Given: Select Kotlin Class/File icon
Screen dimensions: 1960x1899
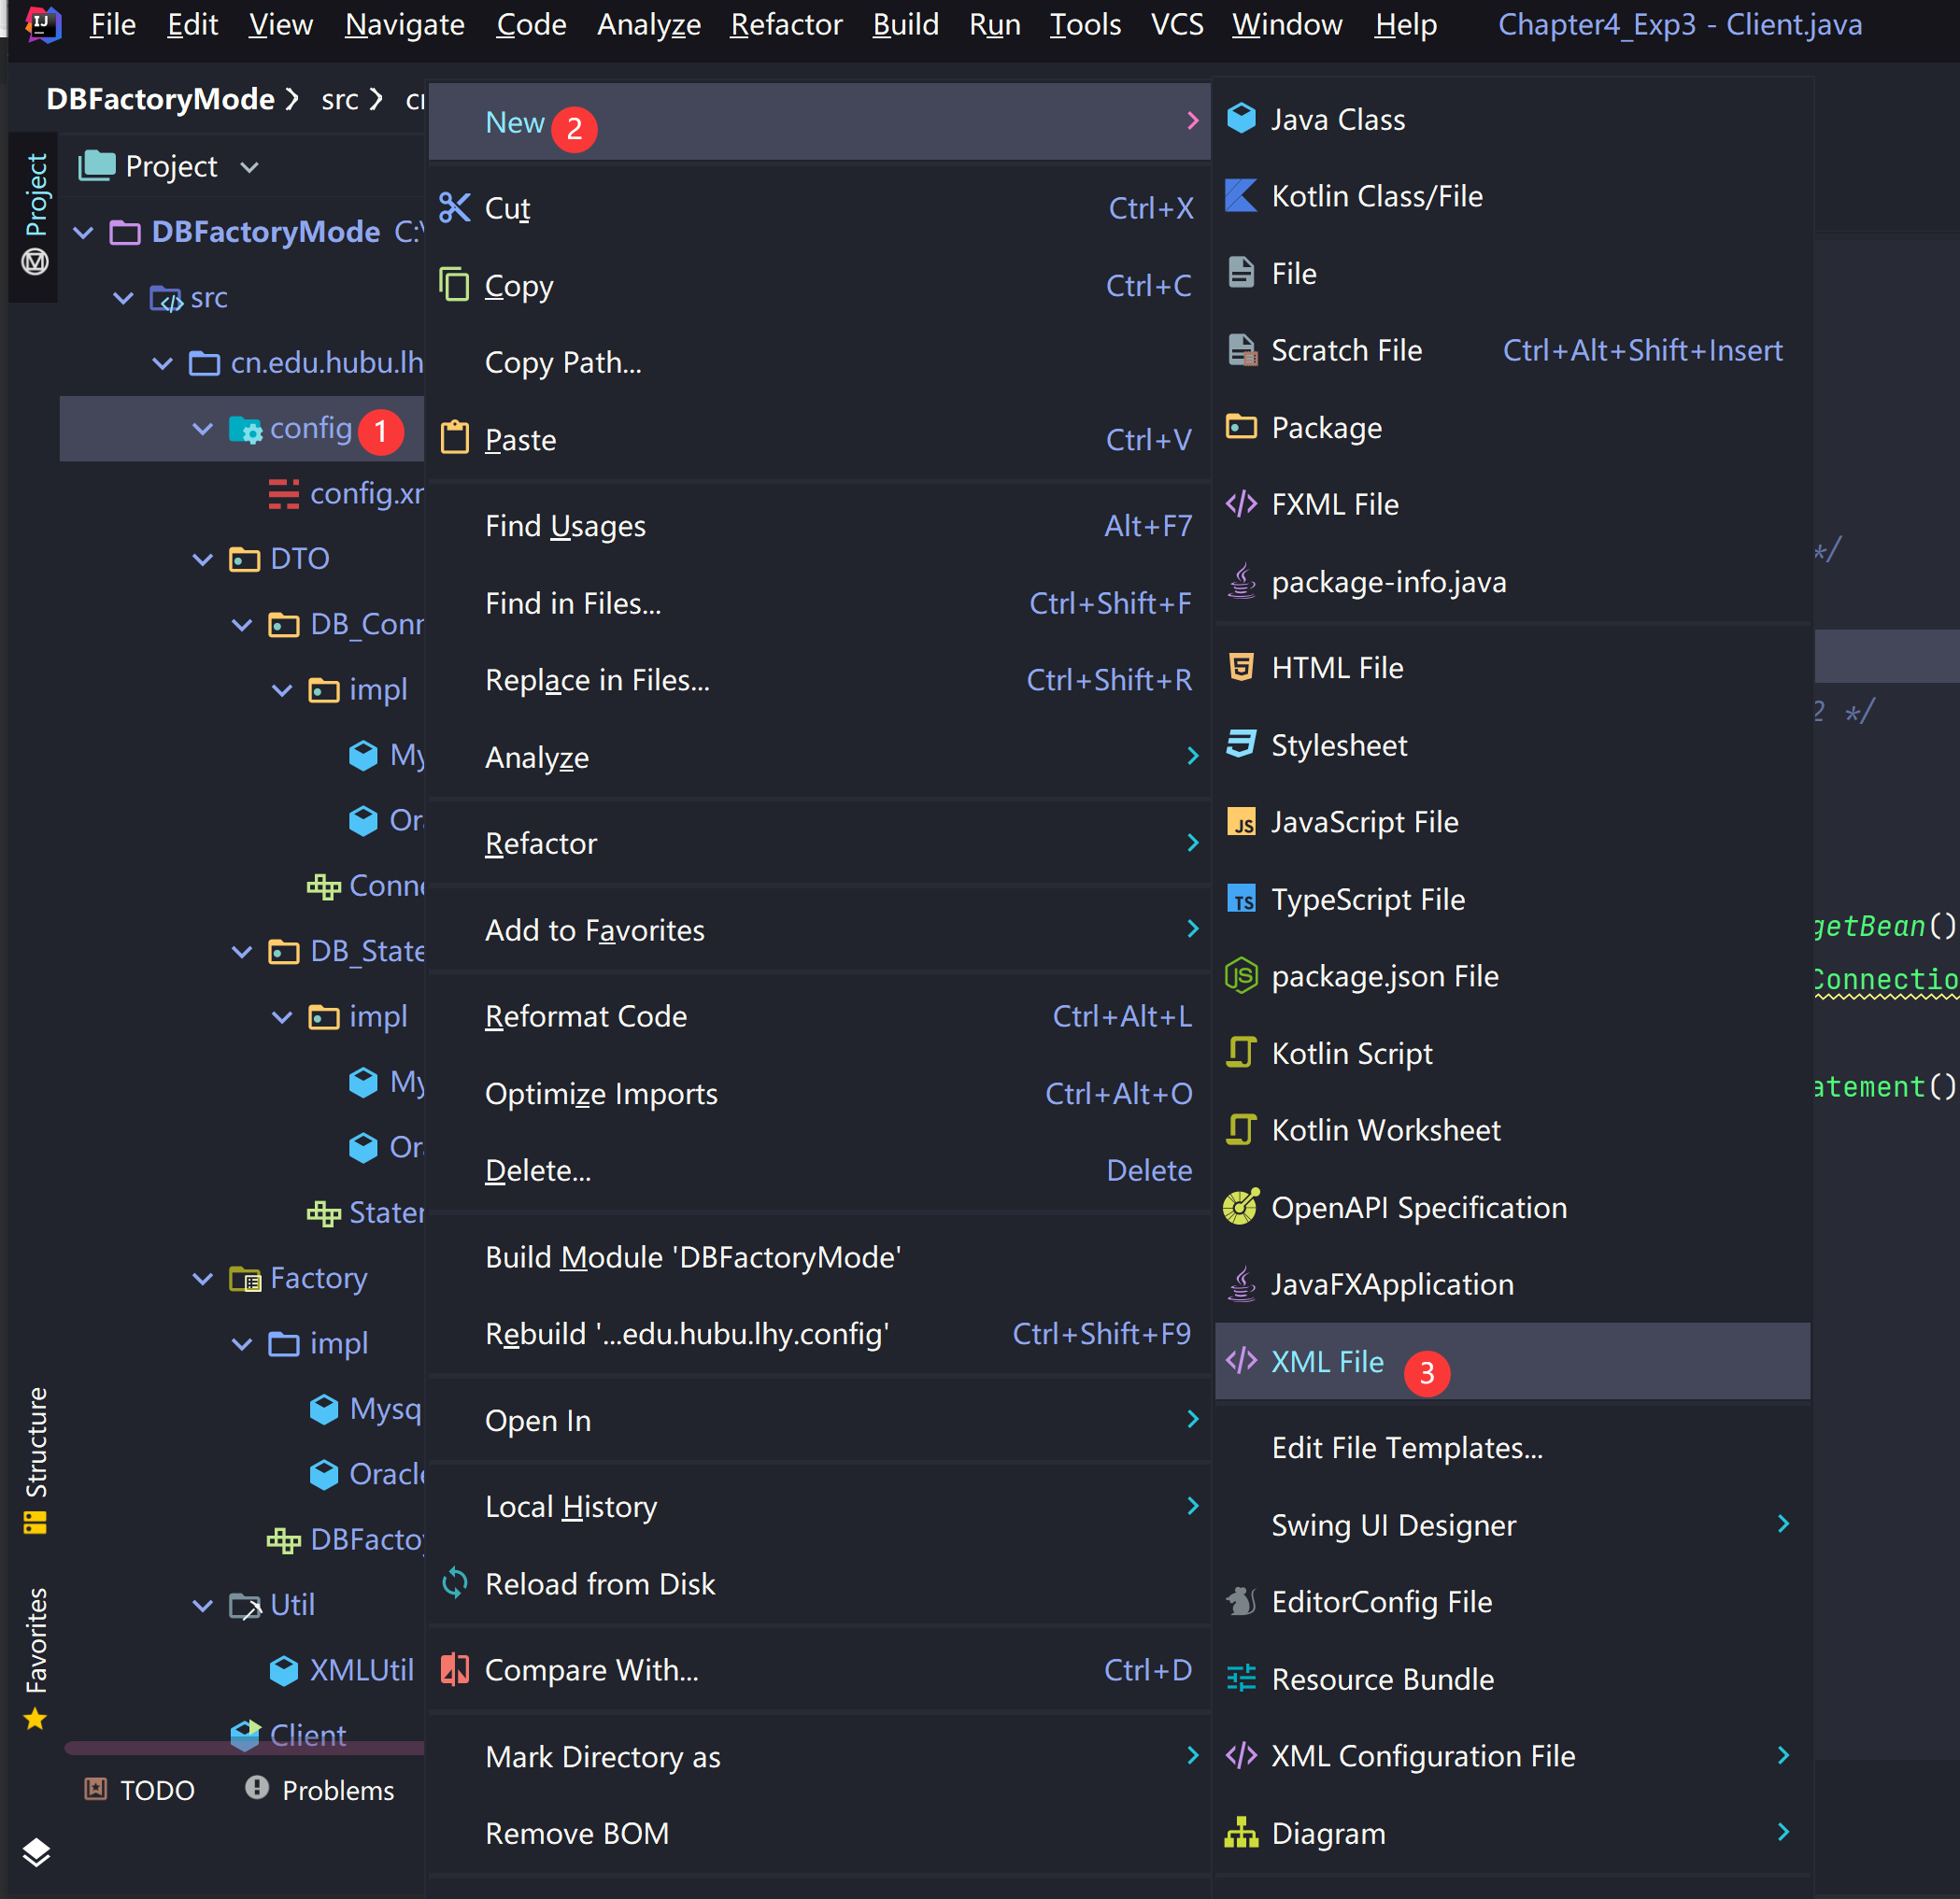Looking at the screenshot, I should [1241, 196].
